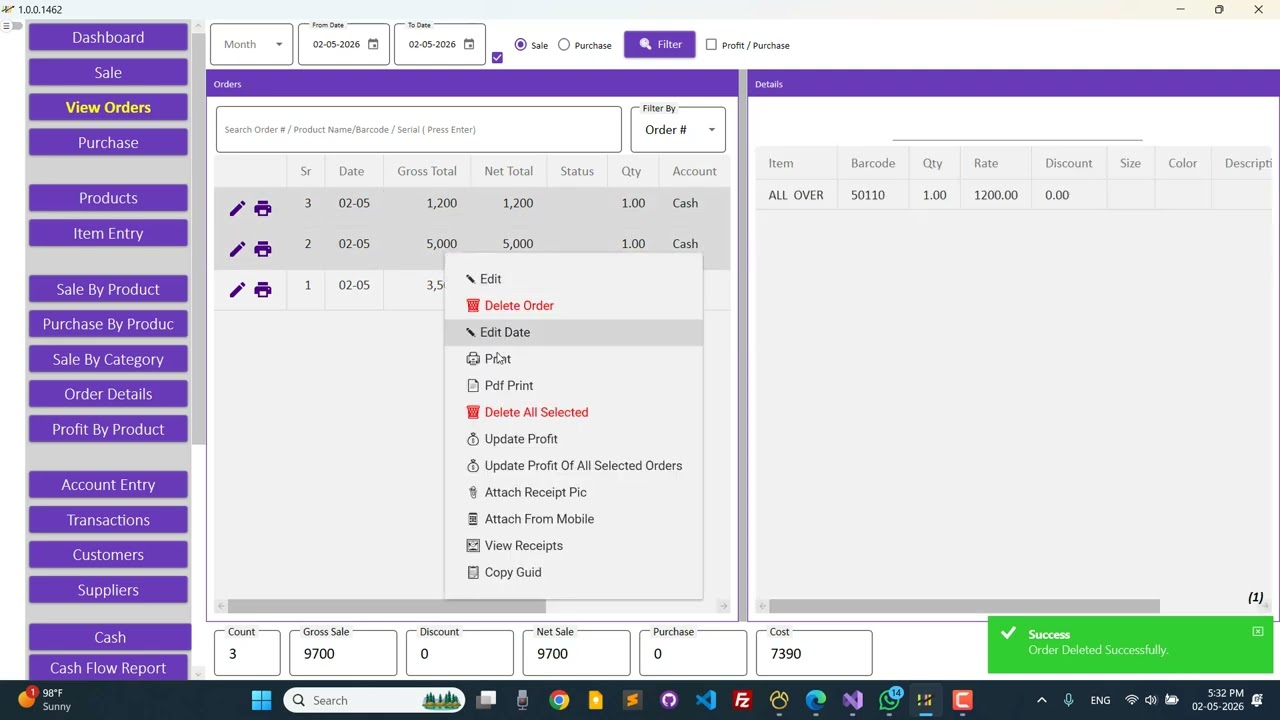Open Profit By Product report
This screenshot has height=720, width=1280.
pos(108,429)
